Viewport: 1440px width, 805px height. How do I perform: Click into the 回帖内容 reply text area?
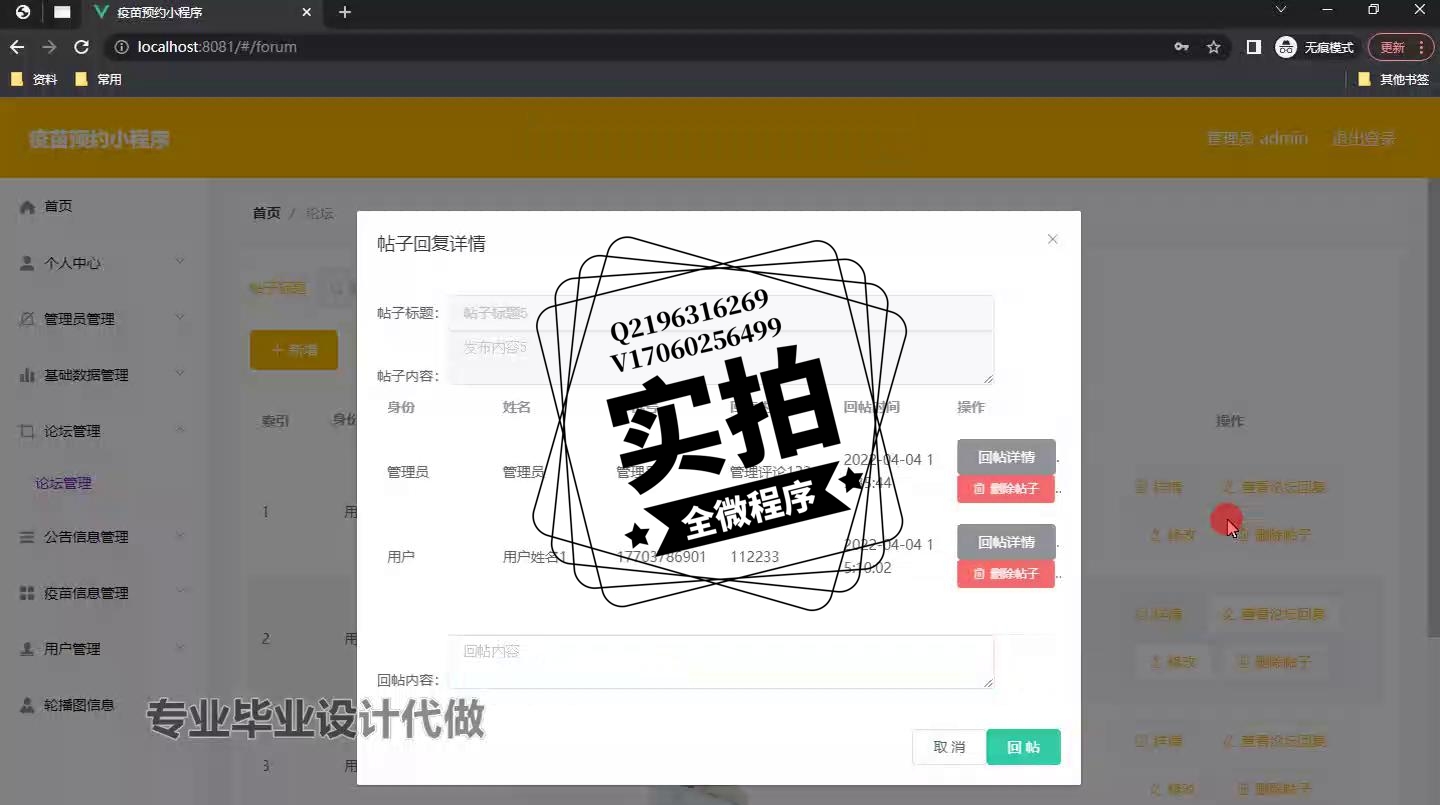pyautogui.click(x=721, y=662)
